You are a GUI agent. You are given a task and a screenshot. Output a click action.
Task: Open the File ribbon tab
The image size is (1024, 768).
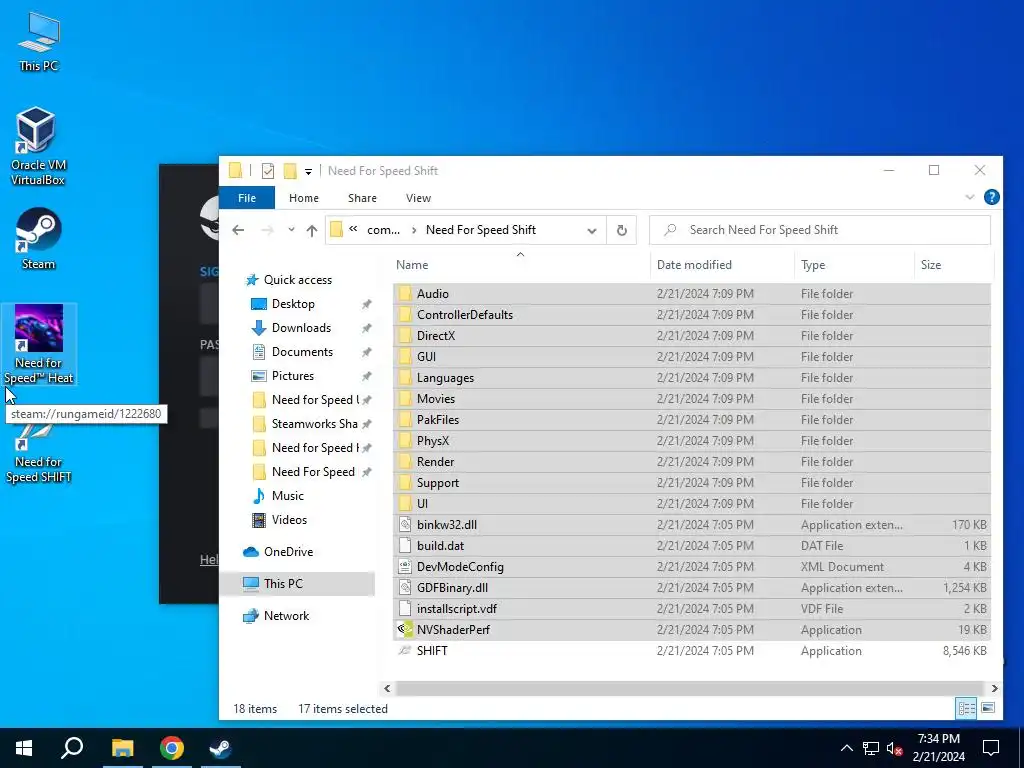pos(247,198)
